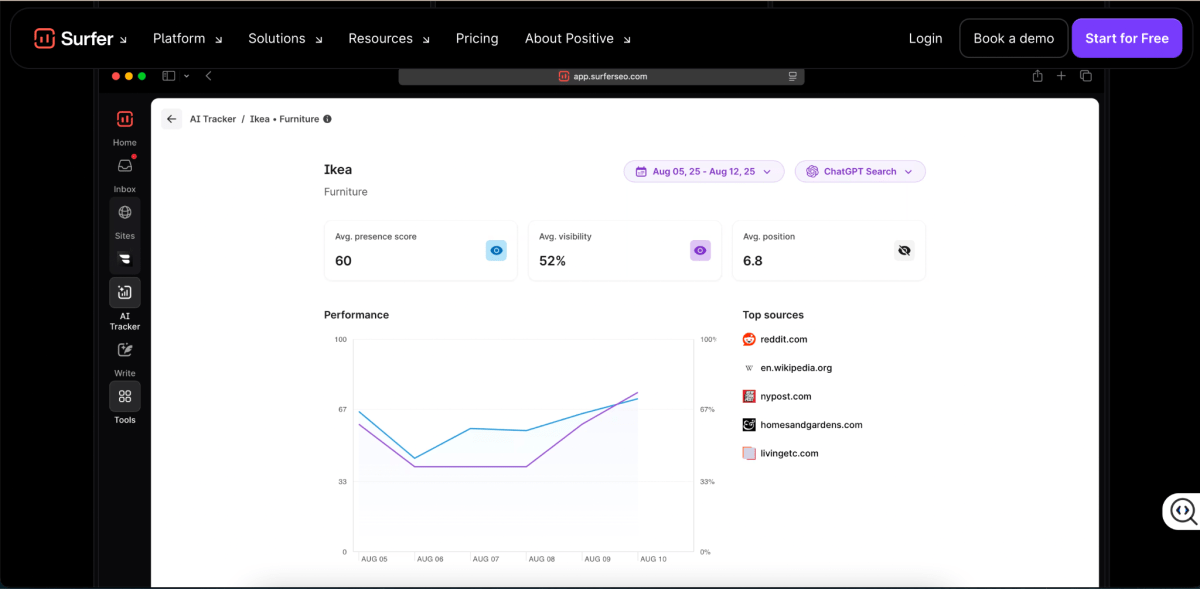Click the AUG 09 label on chart axis
1200x589 pixels.
[598, 559]
